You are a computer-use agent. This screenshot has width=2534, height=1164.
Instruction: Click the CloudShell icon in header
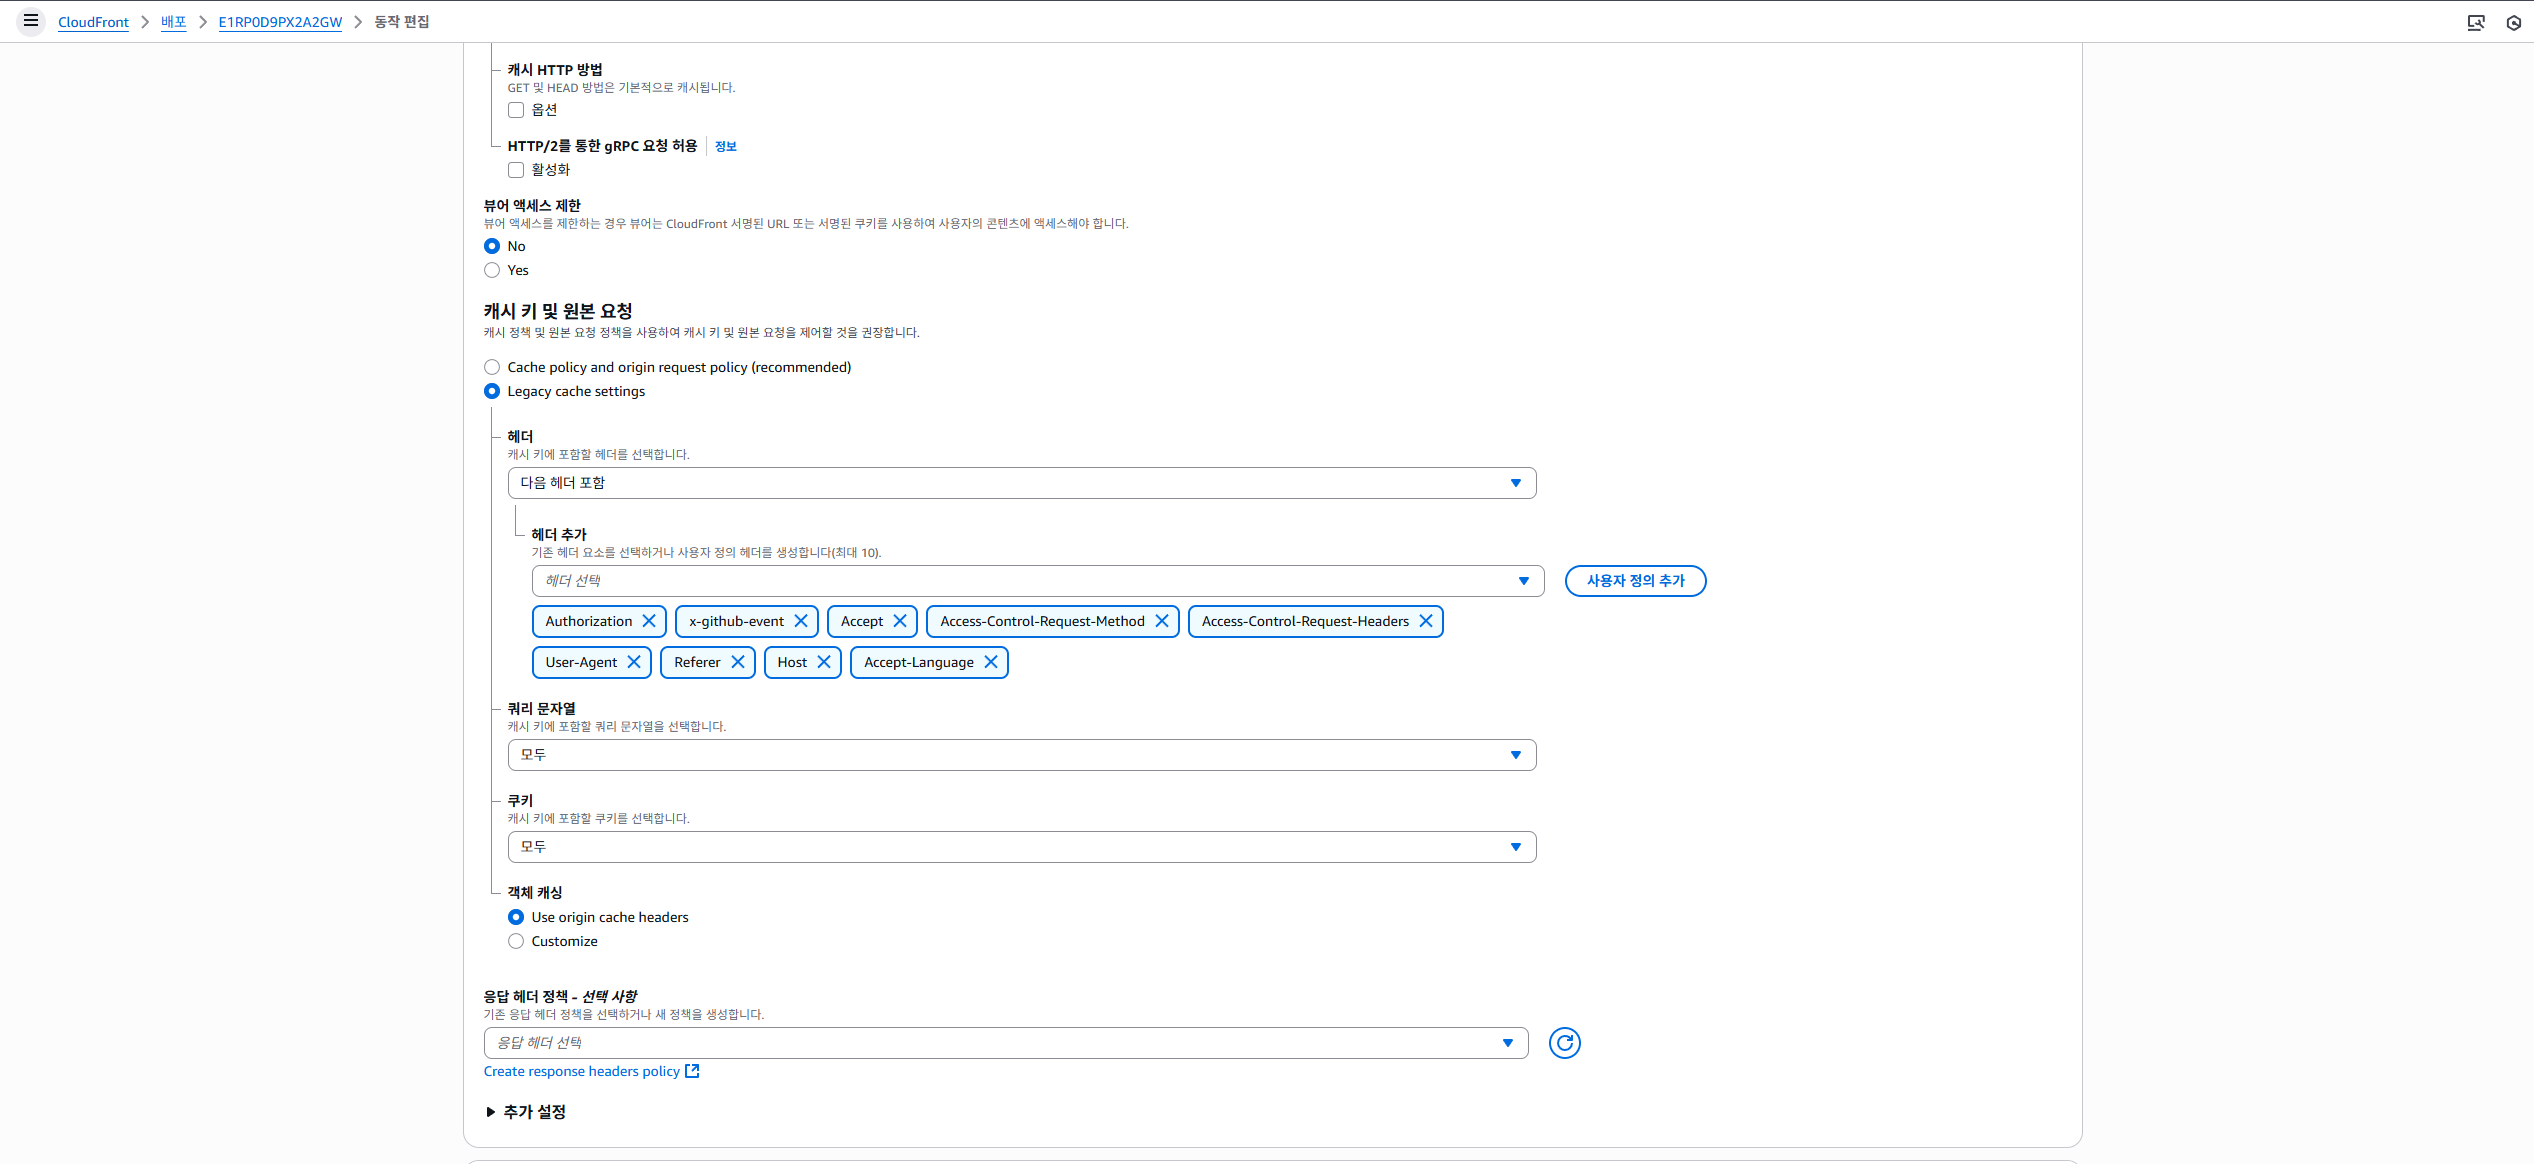[x=2475, y=22]
